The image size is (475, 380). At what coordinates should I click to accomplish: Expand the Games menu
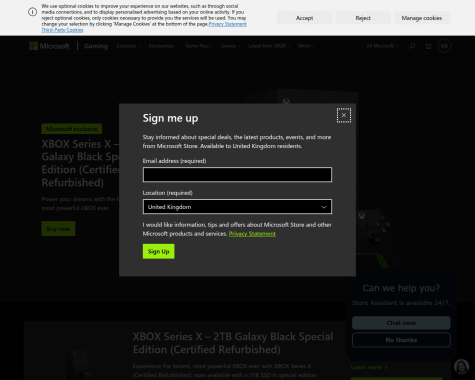pos(231,46)
